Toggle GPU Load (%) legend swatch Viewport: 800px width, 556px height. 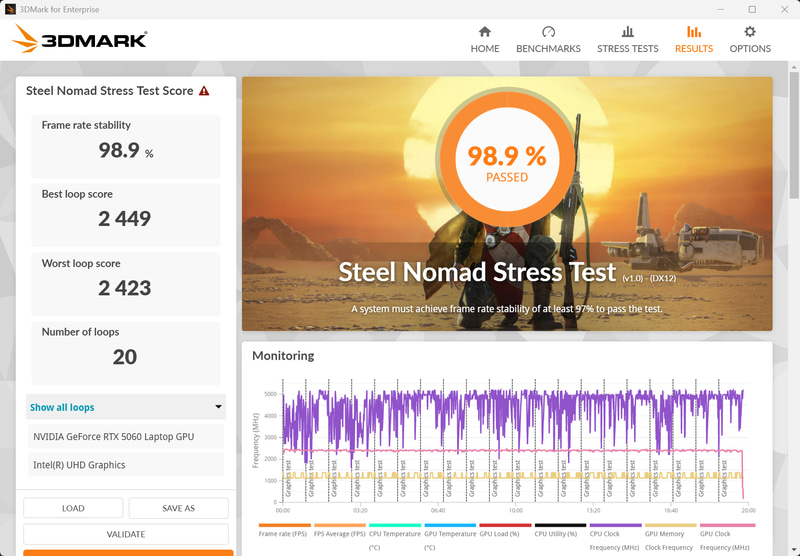[x=505, y=525]
